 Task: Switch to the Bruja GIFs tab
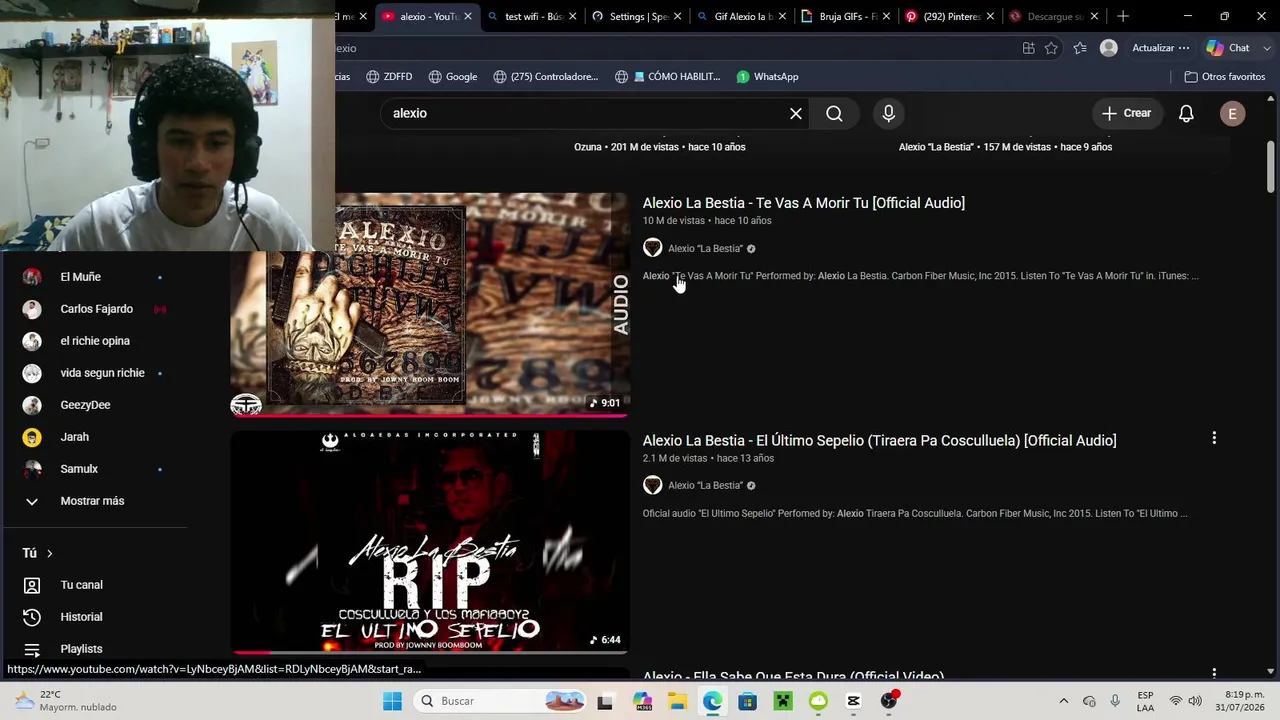point(846,16)
